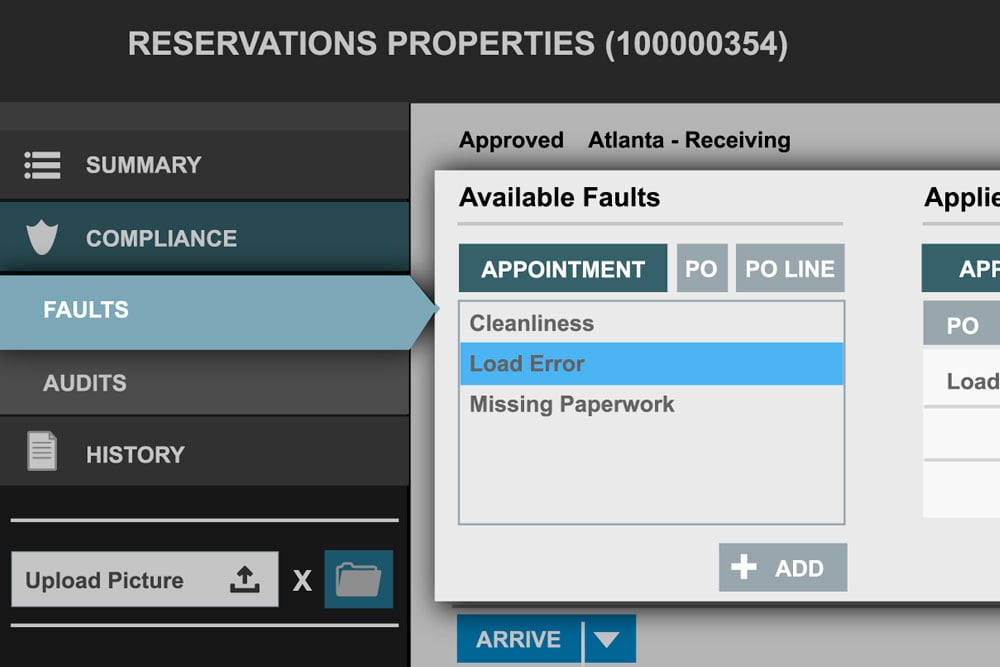This screenshot has width=1000, height=667.
Task: Select Compliance in the sidebar
Action: 161,238
